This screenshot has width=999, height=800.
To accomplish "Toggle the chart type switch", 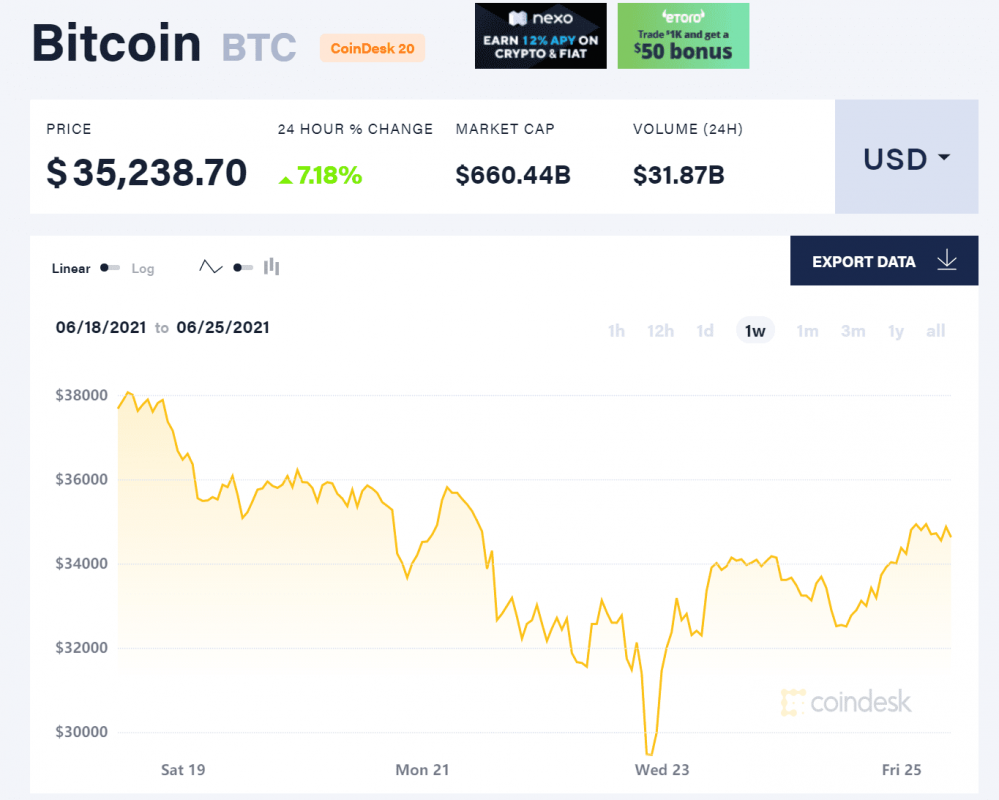I will pyautogui.click(x=238, y=267).
